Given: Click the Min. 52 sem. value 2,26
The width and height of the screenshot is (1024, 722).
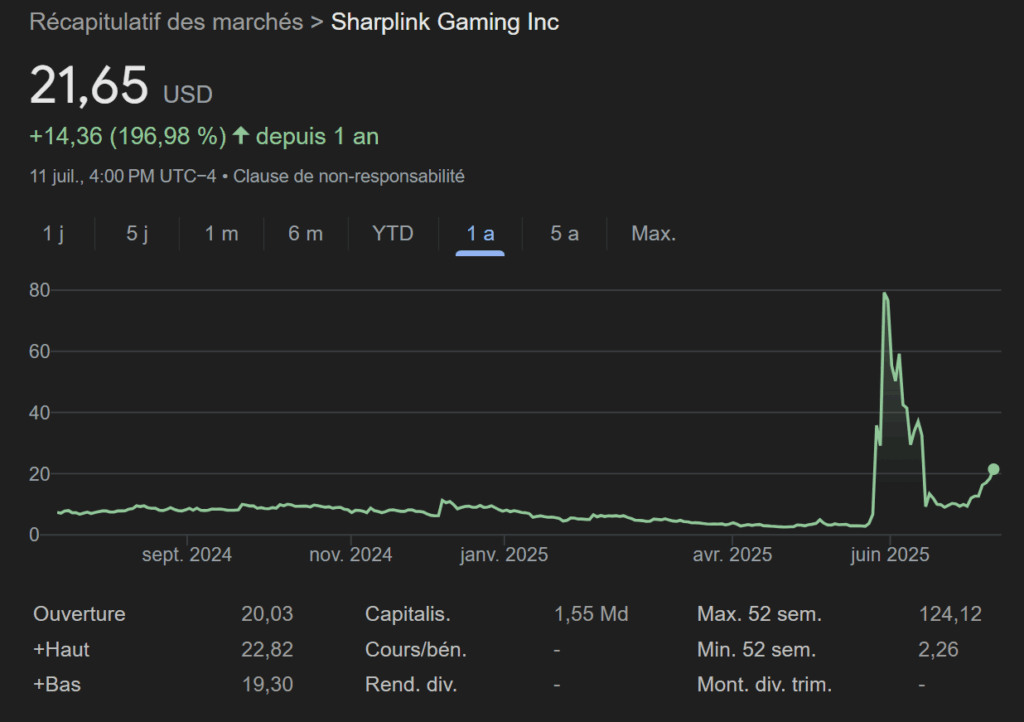Looking at the screenshot, I should pos(938,650).
